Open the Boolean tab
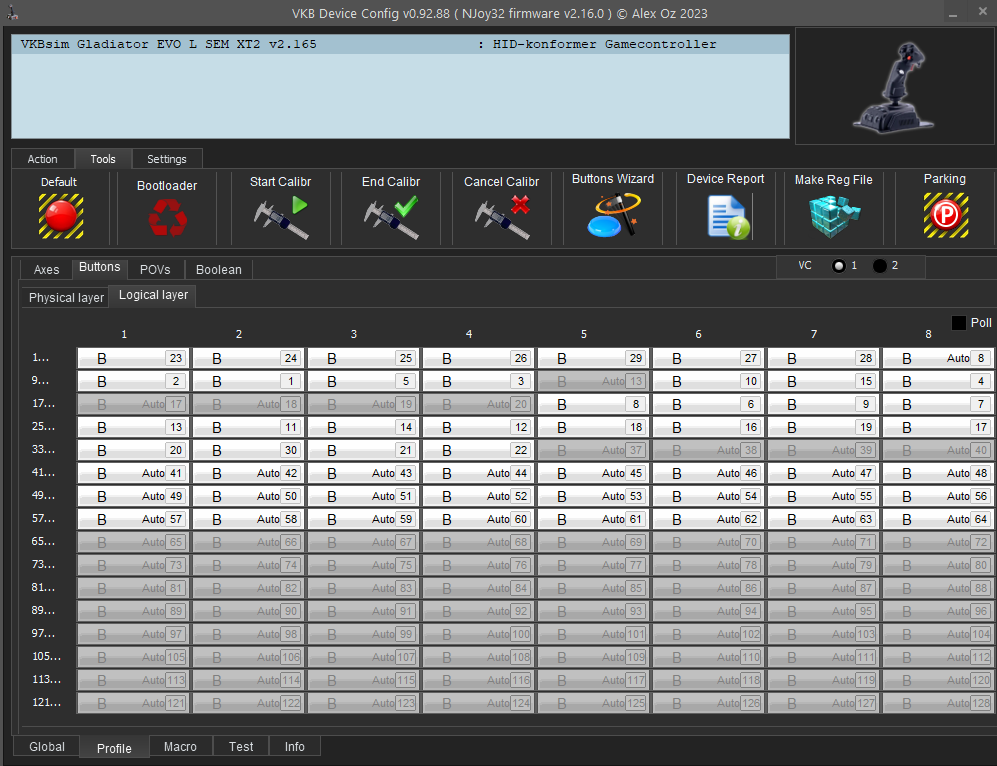Screen dimensions: 997x766 coord(219,270)
